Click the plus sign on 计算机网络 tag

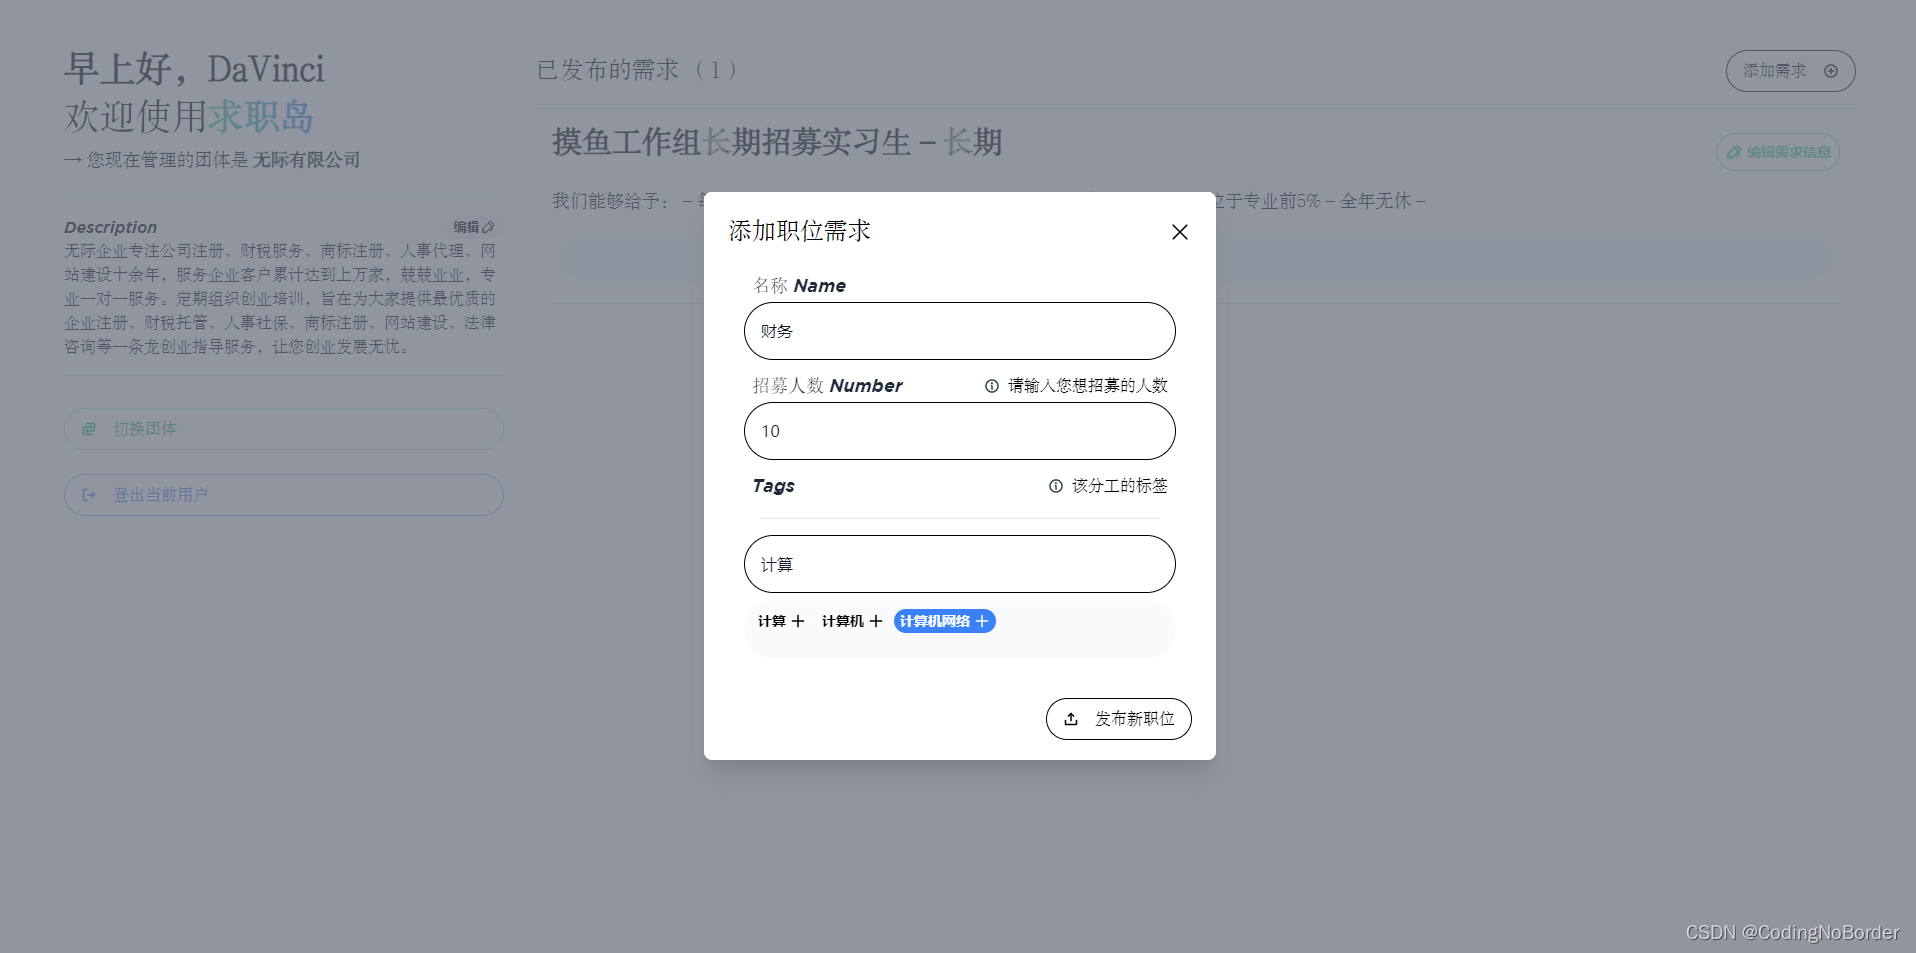(982, 621)
